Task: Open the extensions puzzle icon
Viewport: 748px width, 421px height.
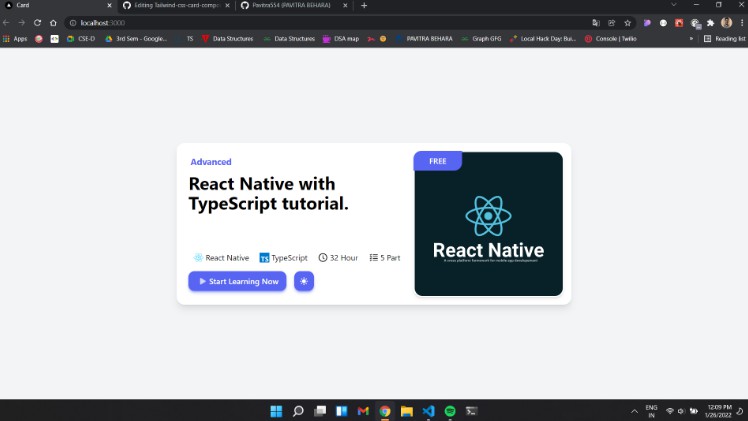Action: click(710, 22)
